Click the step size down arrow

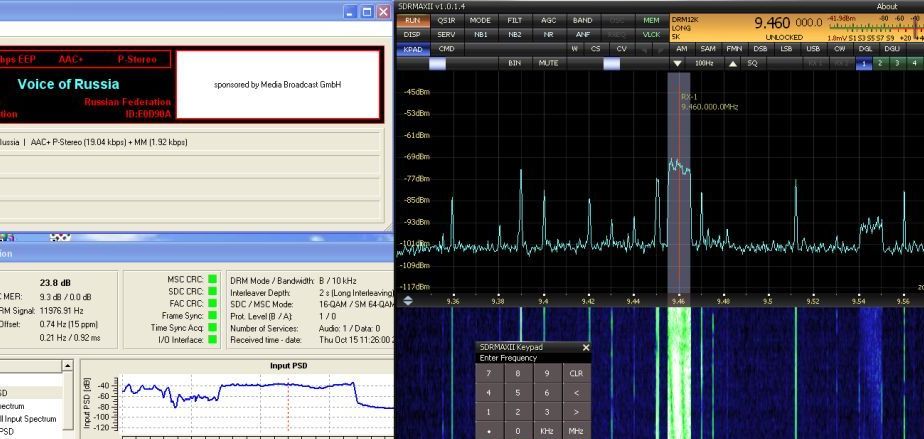[x=677, y=63]
